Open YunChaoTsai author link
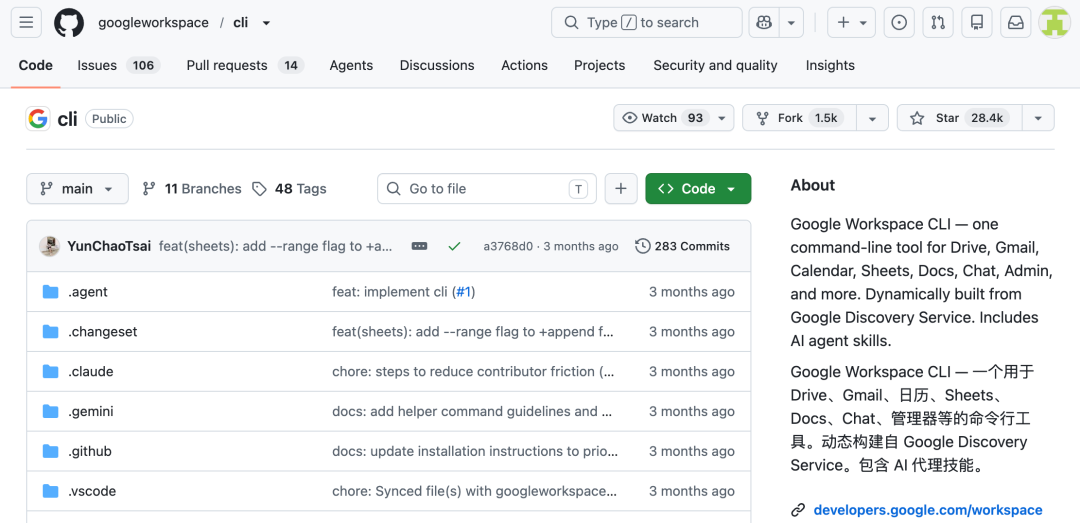This screenshot has width=1080, height=523. (x=109, y=246)
